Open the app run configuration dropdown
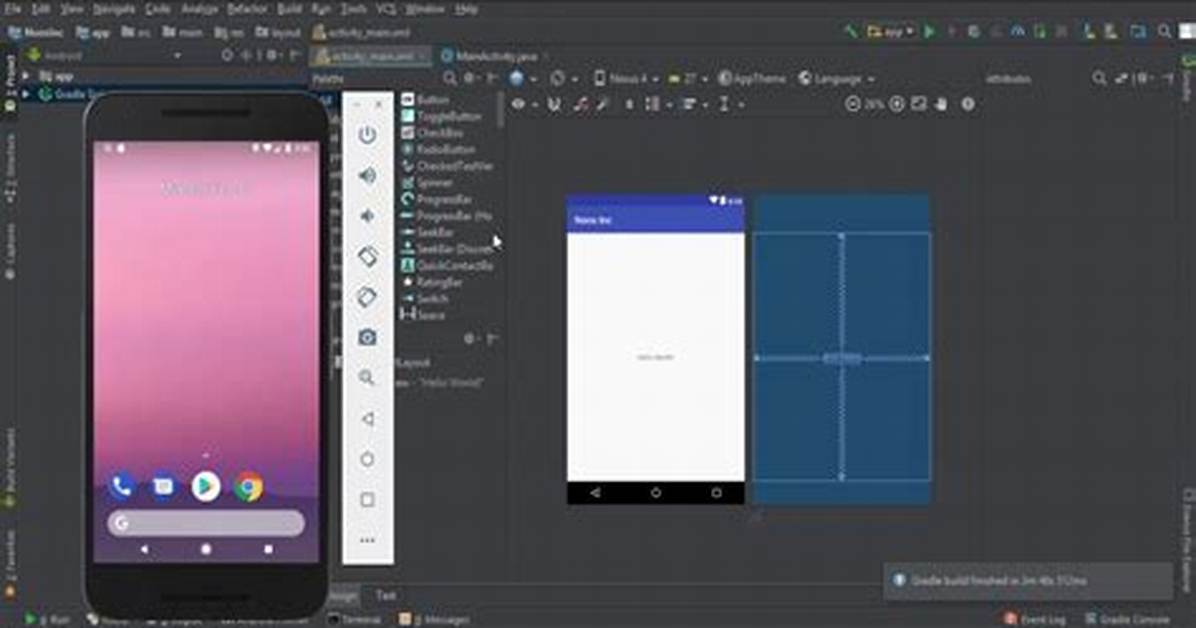Viewport: 1196px width, 628px height. (892, 32)
